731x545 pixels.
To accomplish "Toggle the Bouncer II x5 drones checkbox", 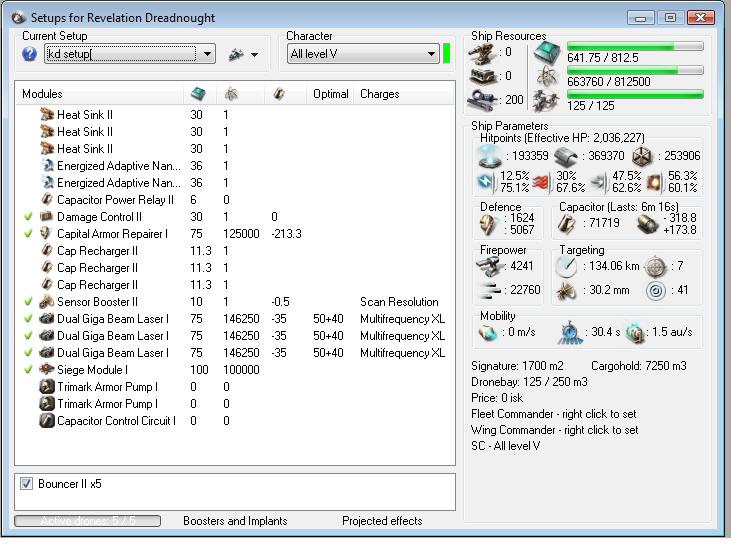I will point(27,483).
